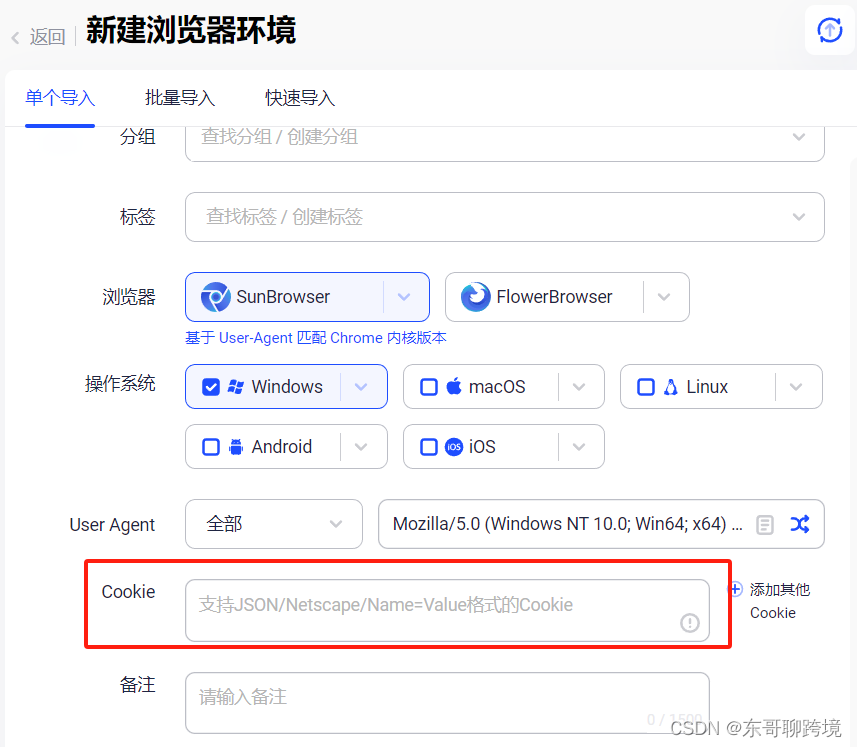Expand iOS version dropdown arrow
This screenshot has height=747, width=857.
click(579, 447)
